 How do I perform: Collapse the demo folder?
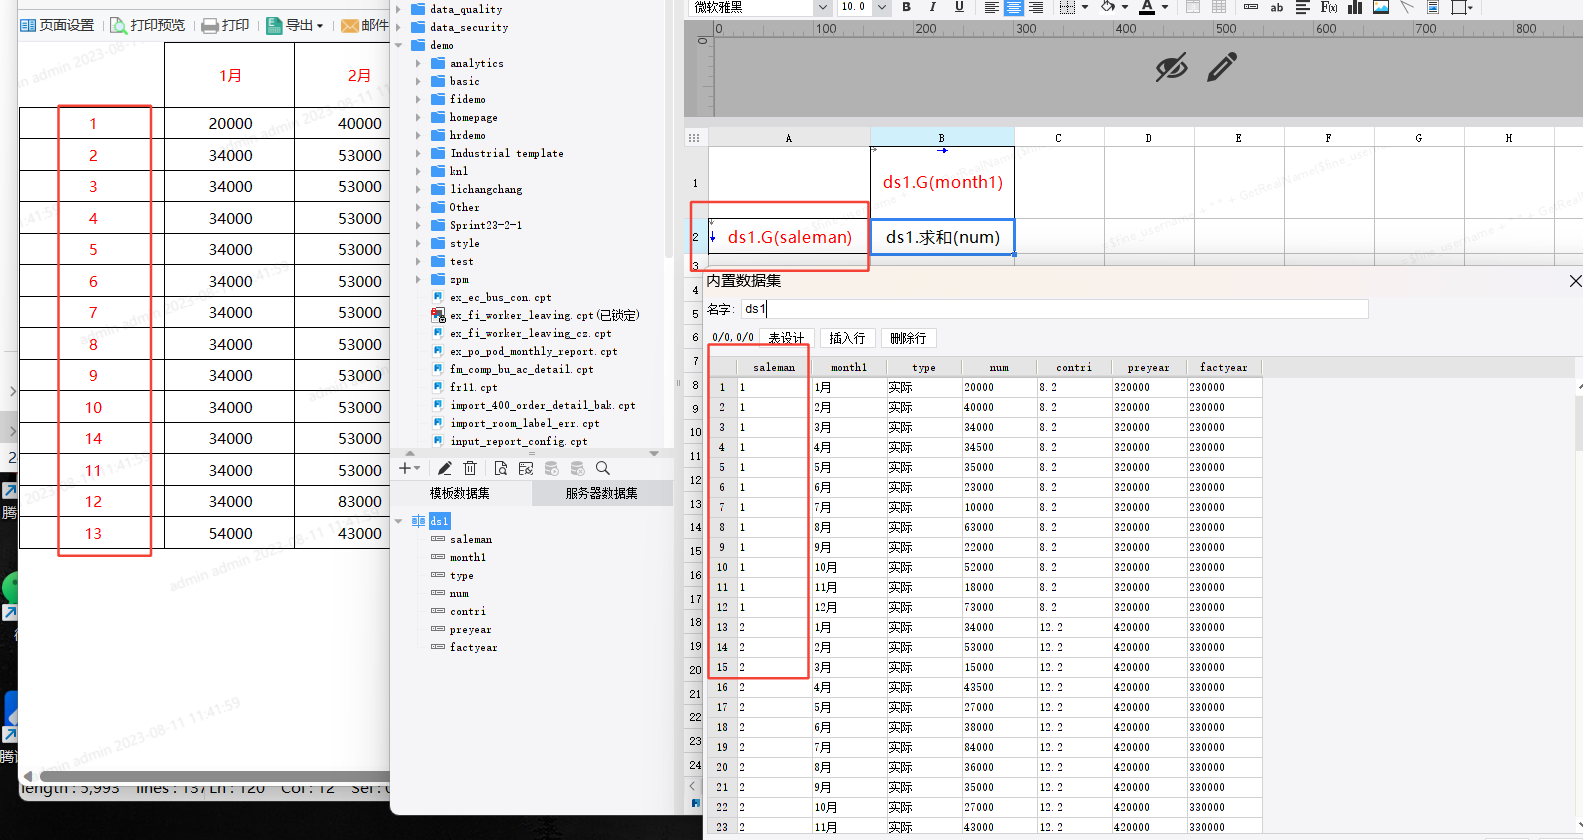tap(399, 45)
